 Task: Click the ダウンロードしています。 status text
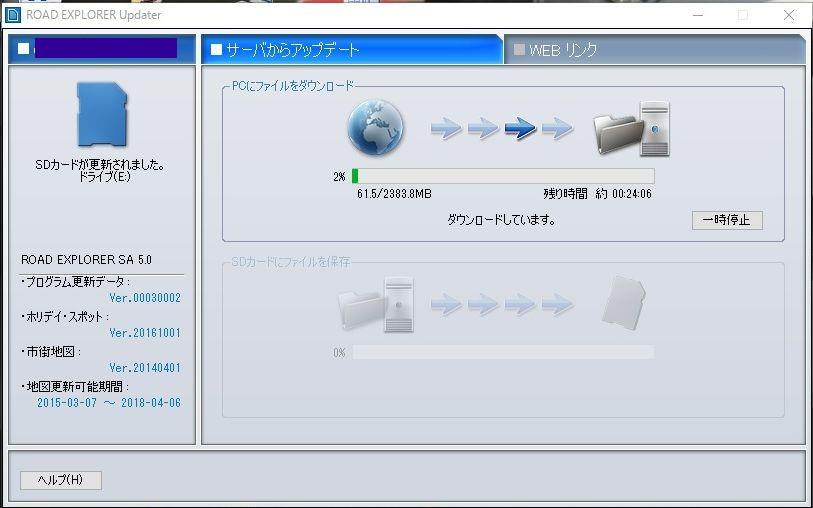tap(501, 220)
